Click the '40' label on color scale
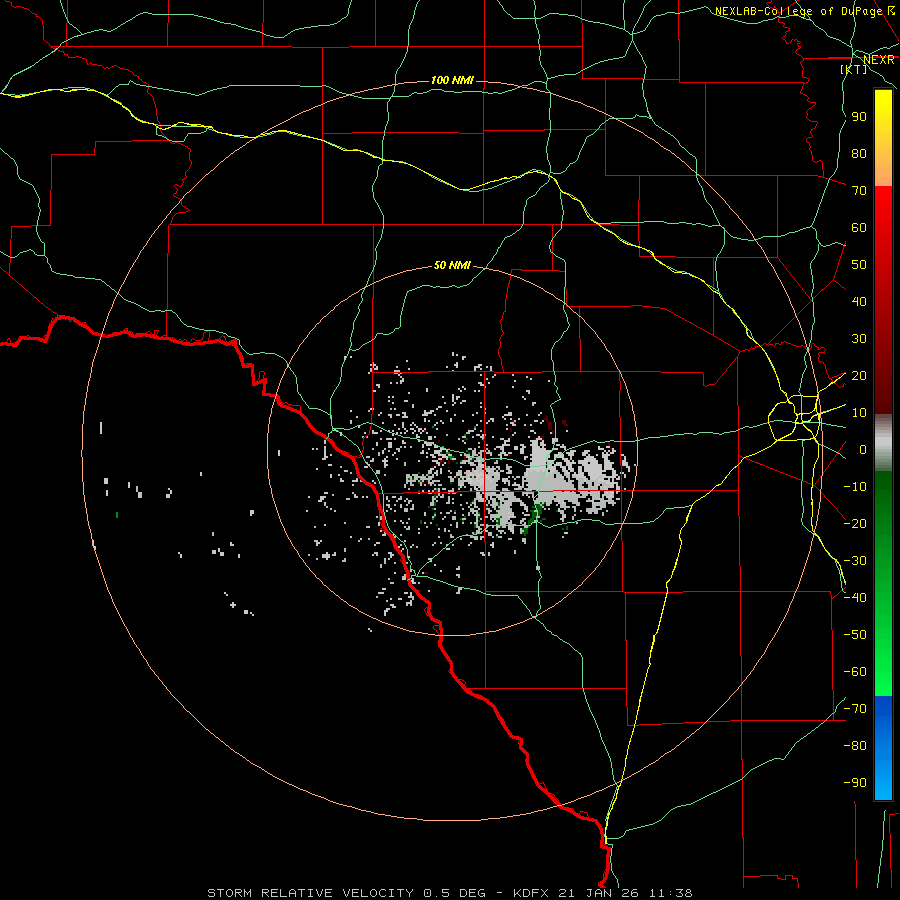 (x=859, y=301)
